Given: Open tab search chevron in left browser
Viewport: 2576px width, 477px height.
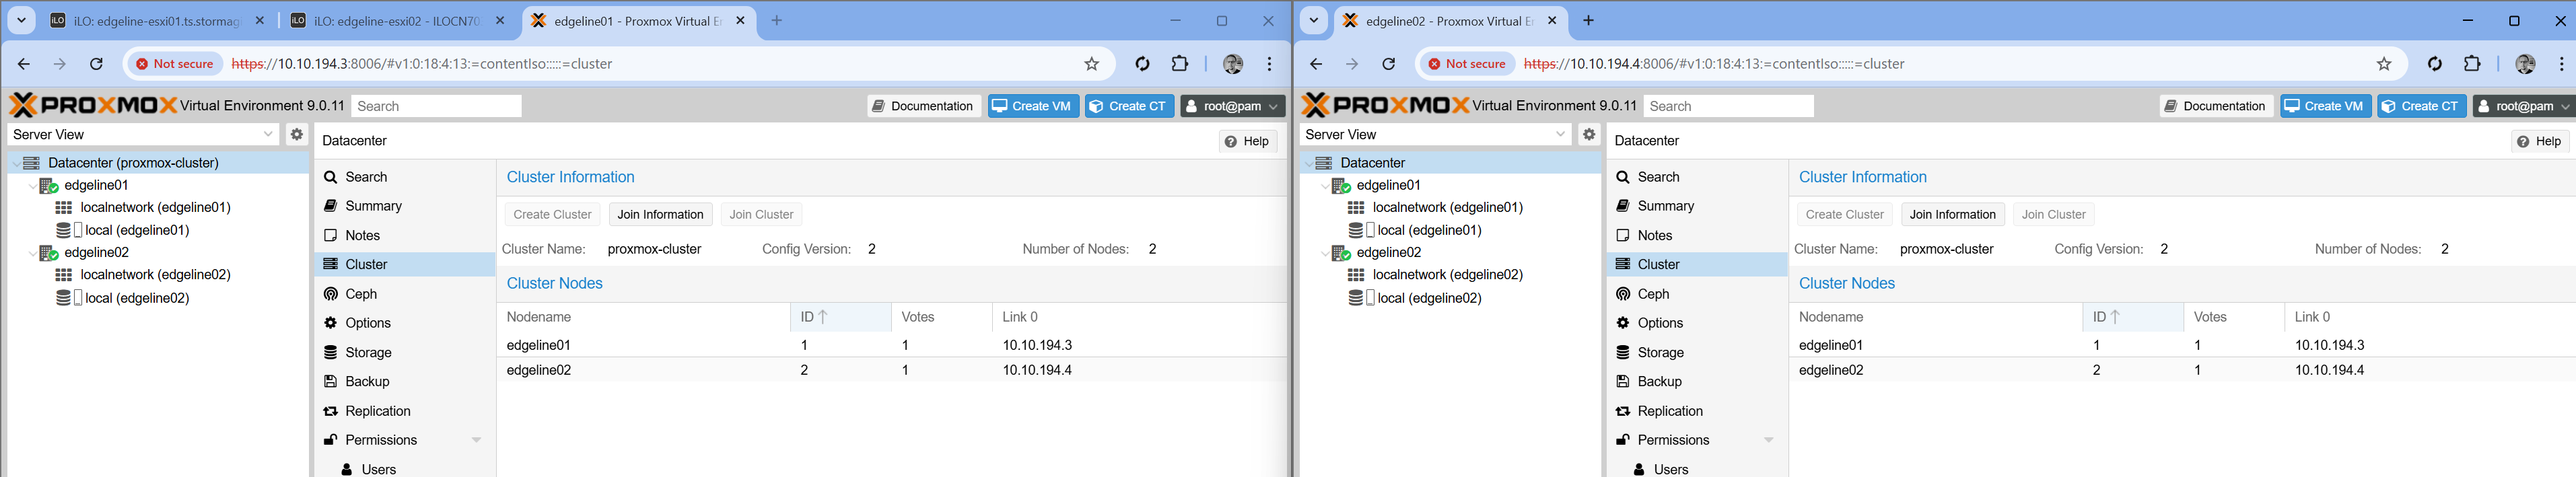Looking at the screenshot, I should coord(21,21).
